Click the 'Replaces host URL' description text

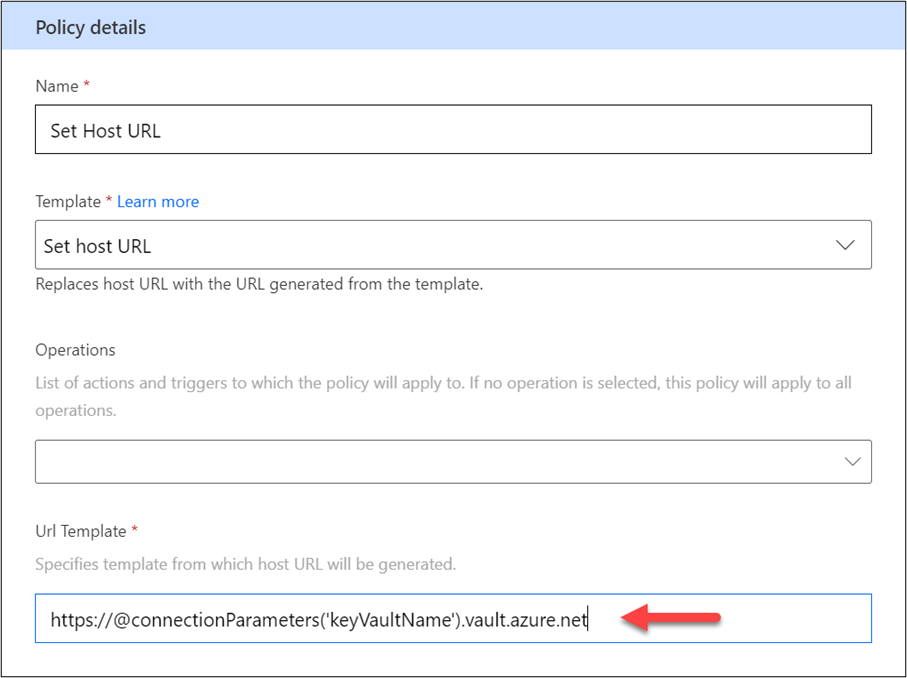coord(259,283)
